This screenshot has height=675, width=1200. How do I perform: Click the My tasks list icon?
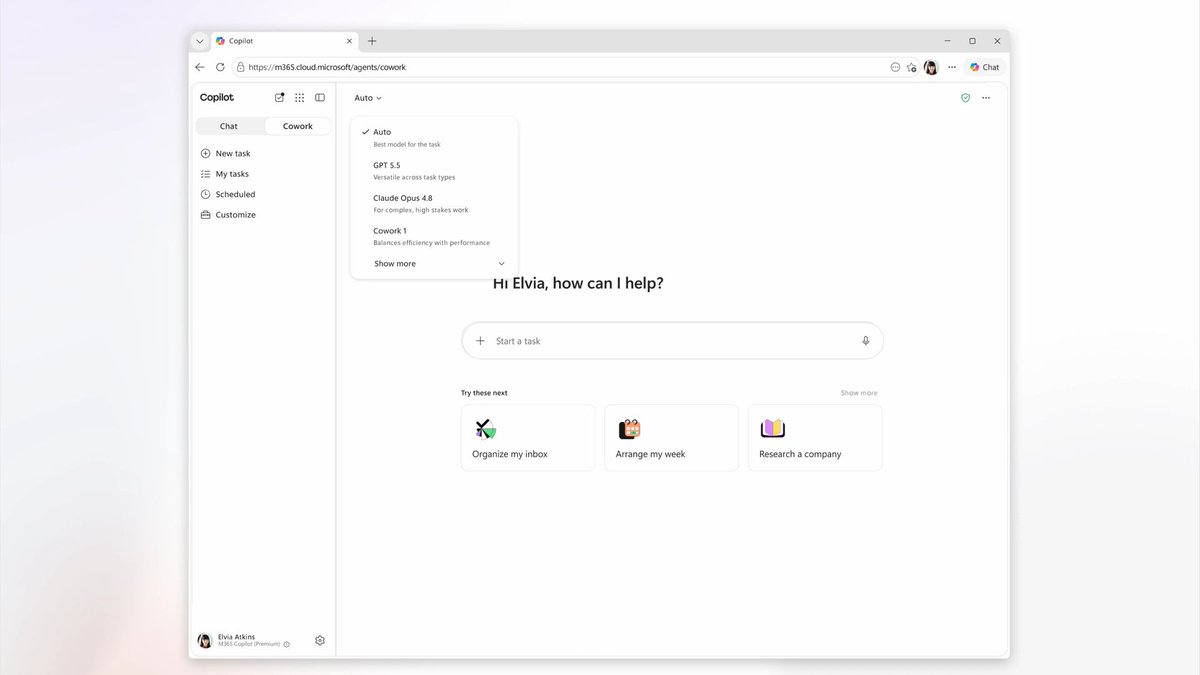click(205, 174)
